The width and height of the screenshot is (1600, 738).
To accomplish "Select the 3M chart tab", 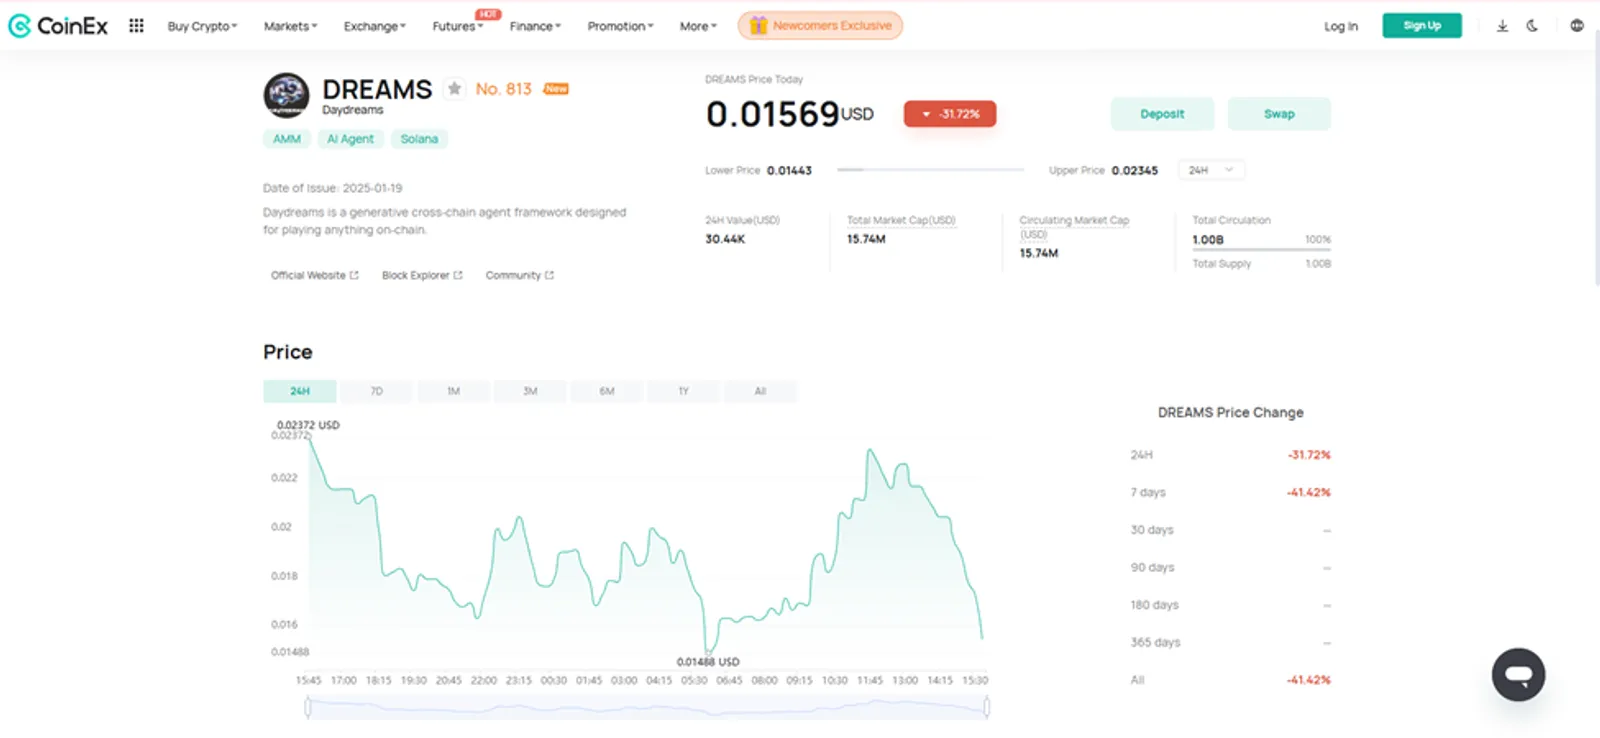I will (530, 391).
